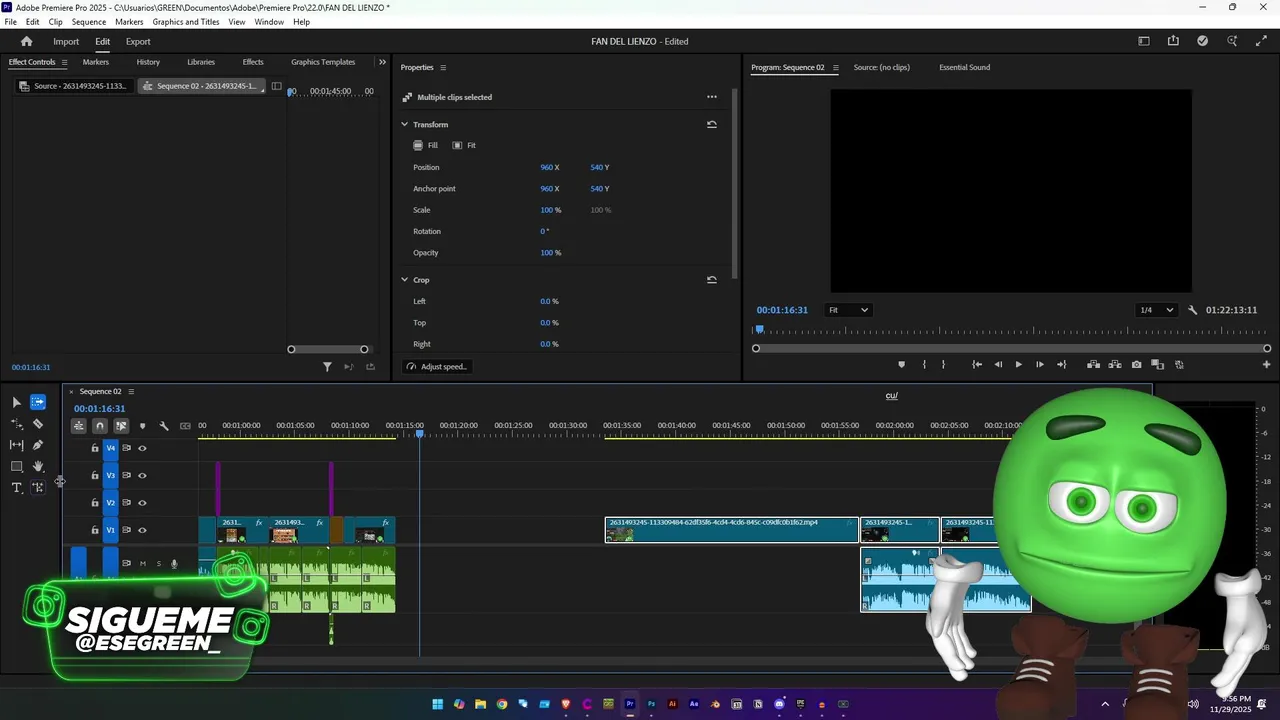Select the Ripple Edit tool
1280x720 pixels.
[x=16, y=424]
